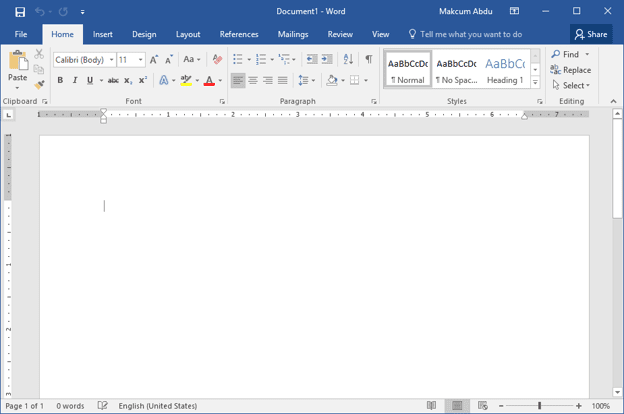The height and width of the screenshot is (414, 624).
Task: Expand Paste options arrow below Paste
Action: click(18, 88)
